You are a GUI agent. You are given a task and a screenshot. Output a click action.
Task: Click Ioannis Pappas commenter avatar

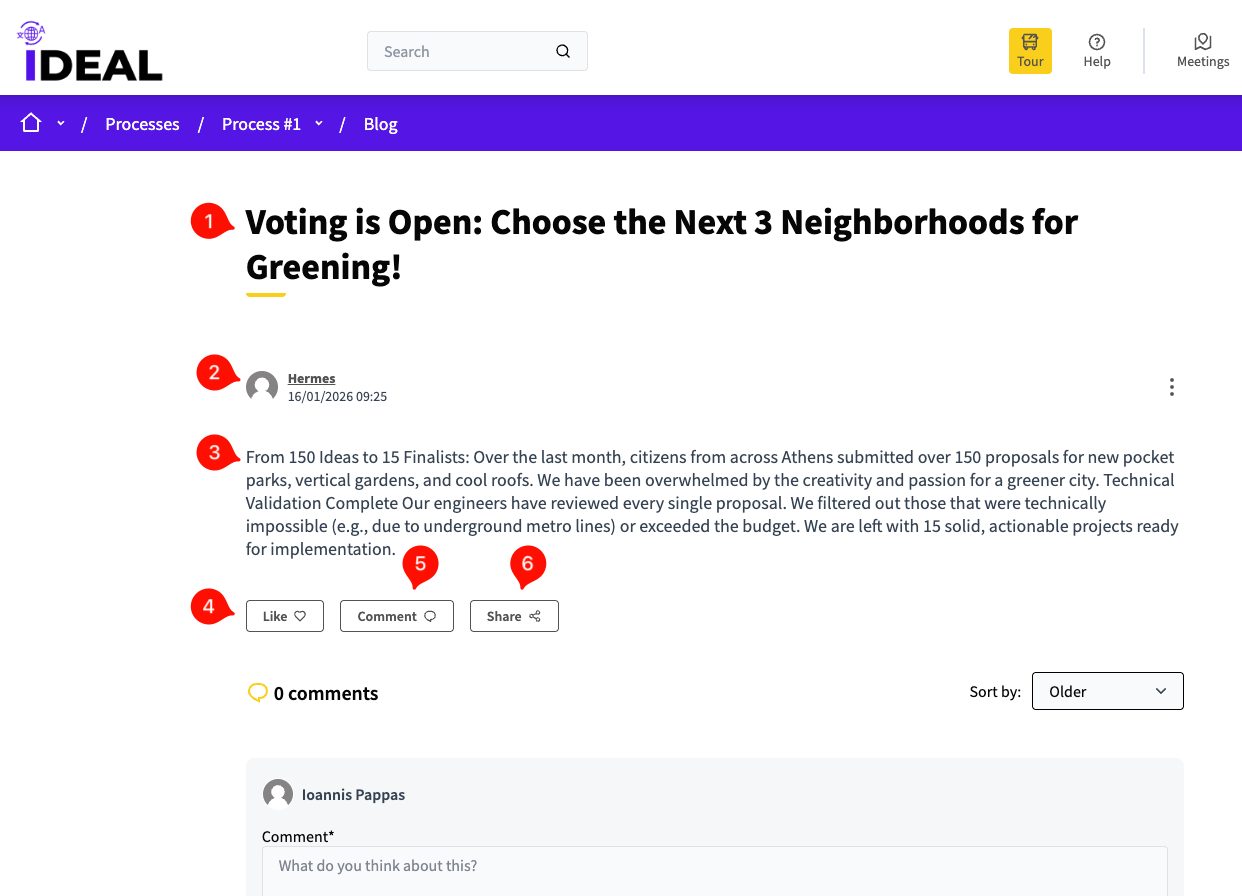[278, 794]
